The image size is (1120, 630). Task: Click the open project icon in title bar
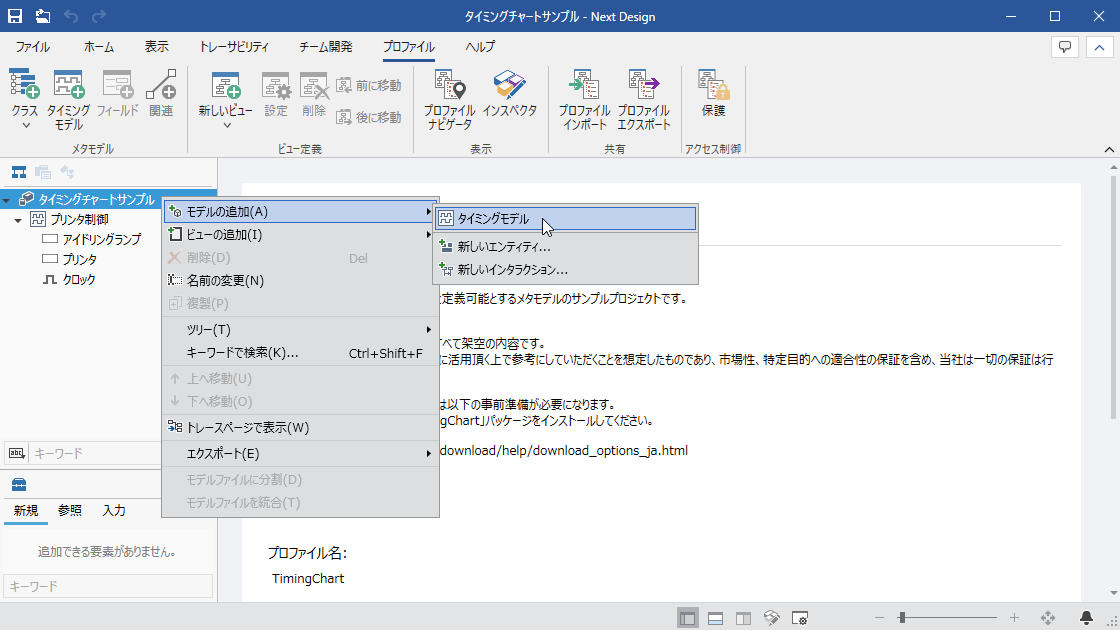tap(43, 16)
